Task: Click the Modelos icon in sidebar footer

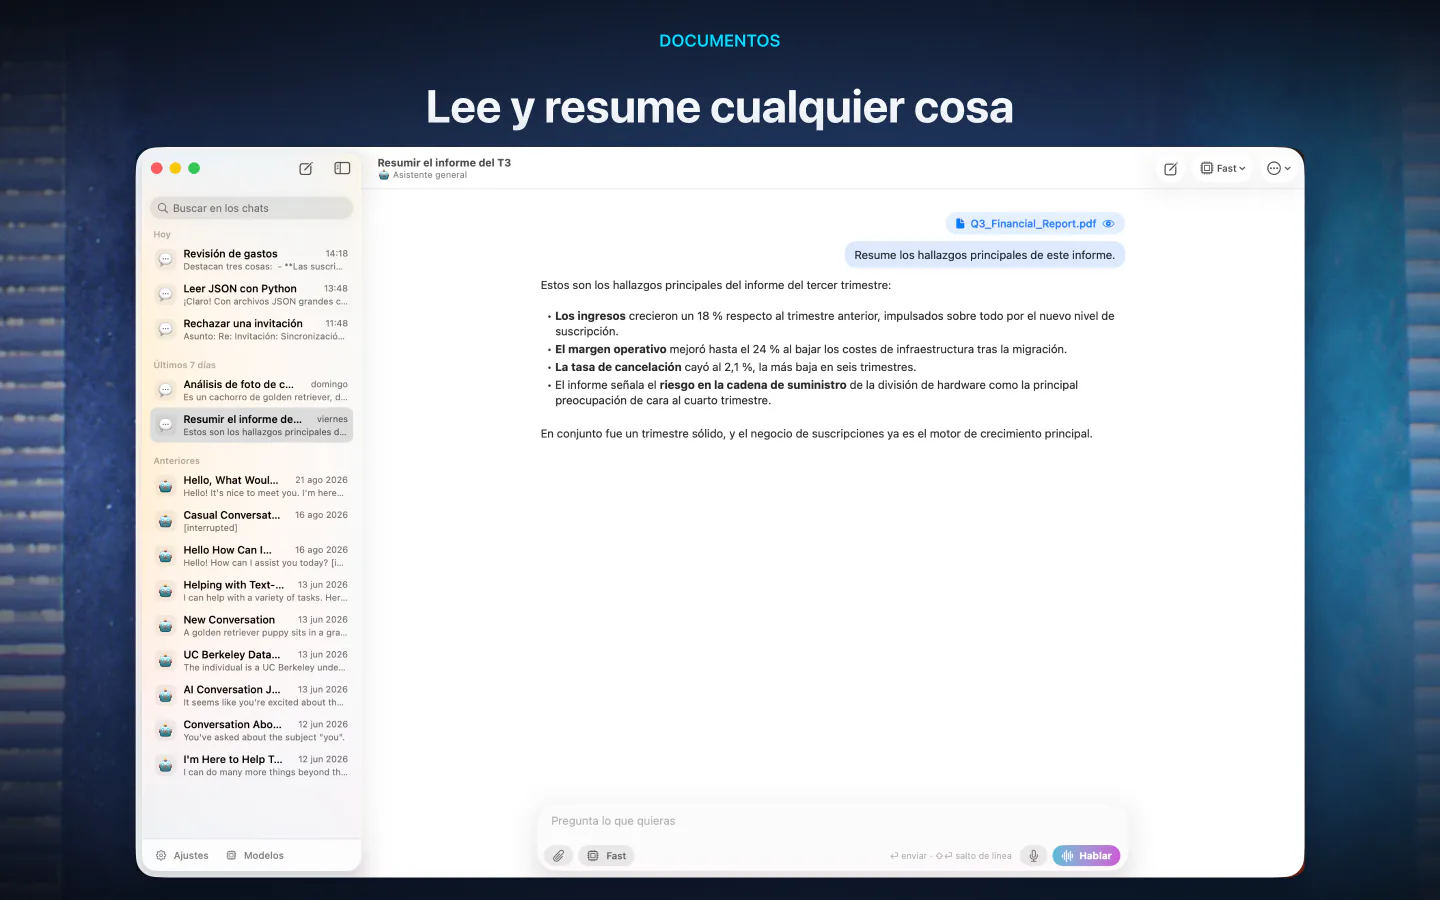Action: [x=232, y=856]
